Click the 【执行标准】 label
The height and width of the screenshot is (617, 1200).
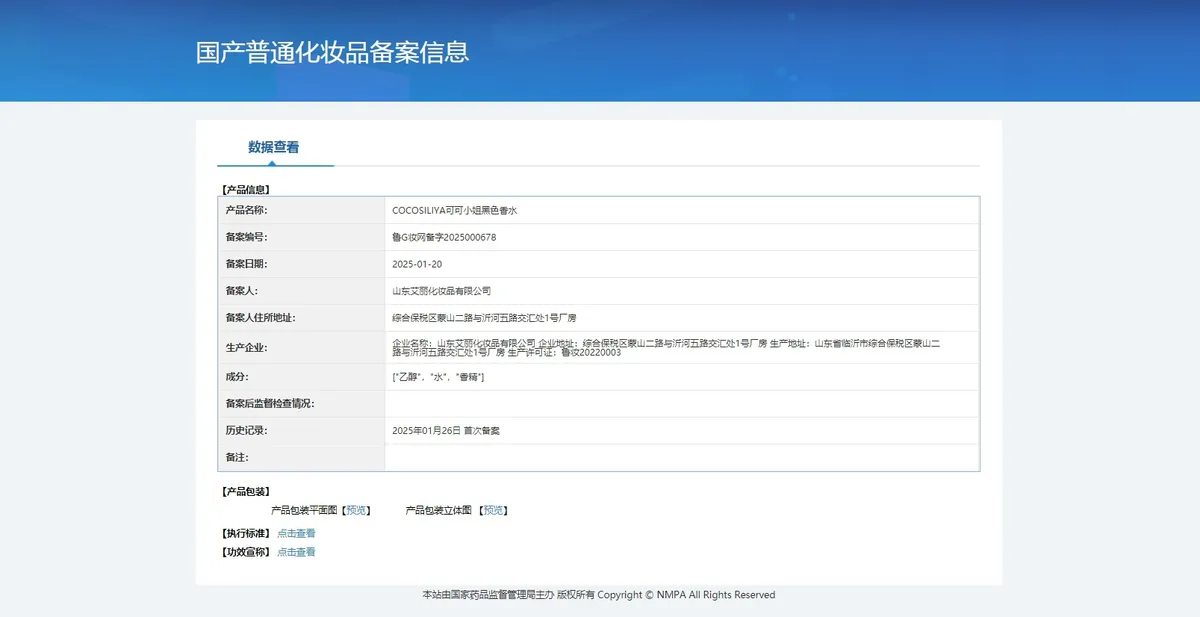point(245,534)
